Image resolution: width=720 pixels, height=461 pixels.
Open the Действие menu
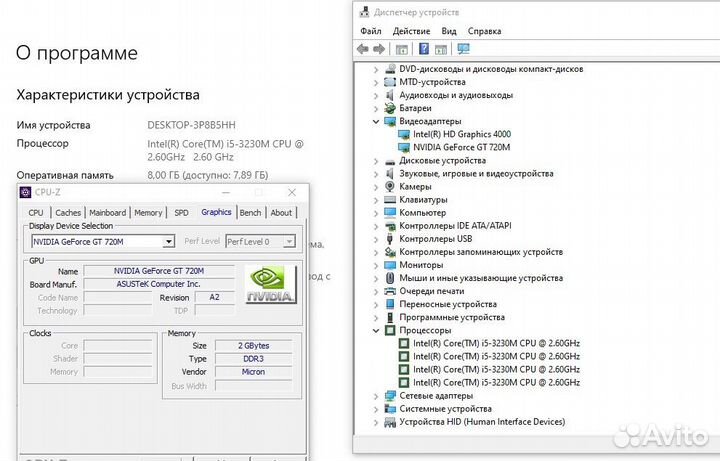pos(411,31)
